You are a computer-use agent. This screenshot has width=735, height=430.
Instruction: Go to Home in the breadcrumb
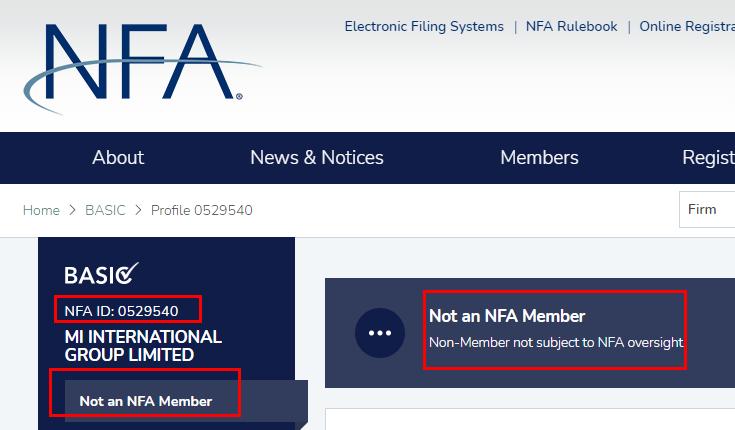(41, 210)
